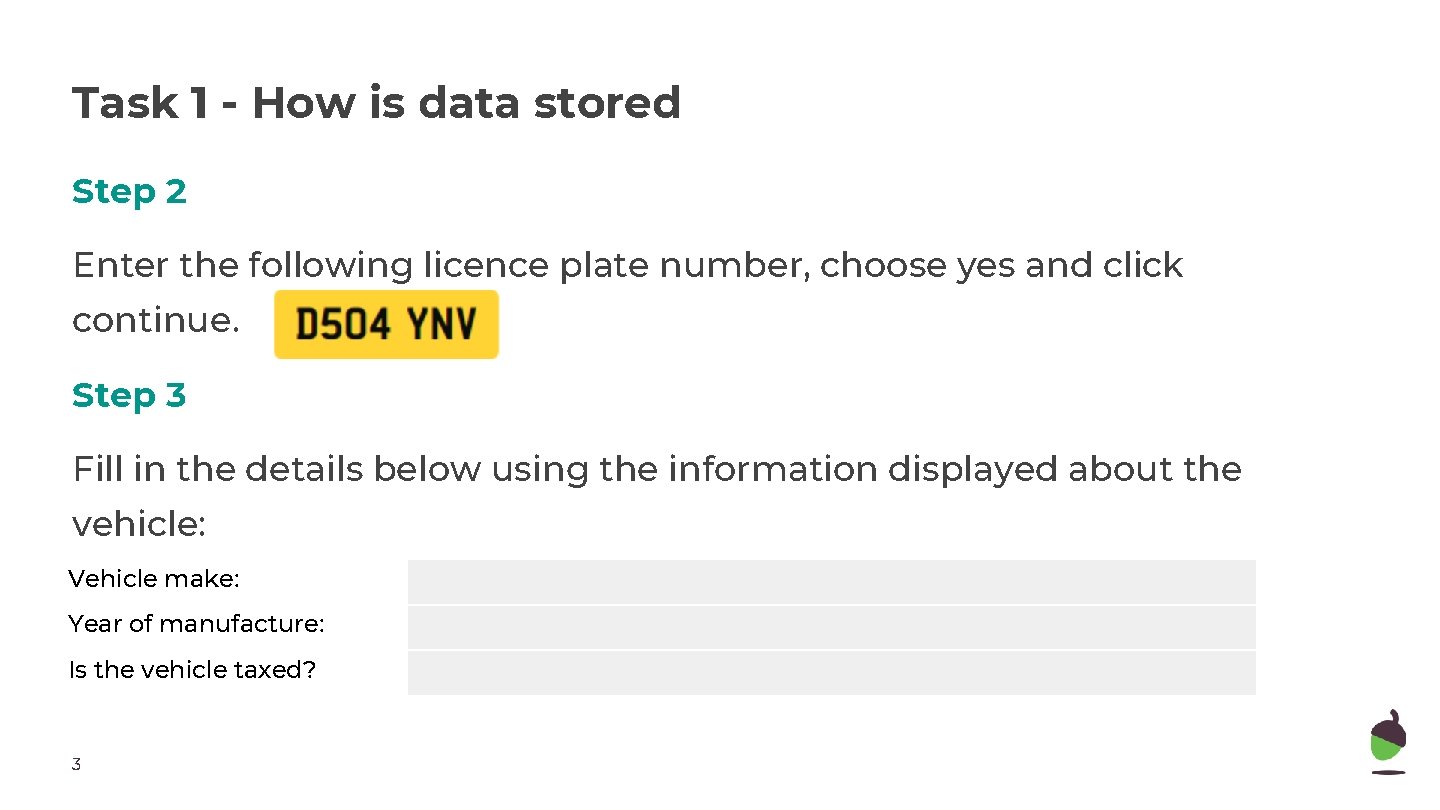Image resolution: width=1440 pixels, height=810 pixels.
Task: Click the words 'How is data stored' in the title
Action: 466,103
